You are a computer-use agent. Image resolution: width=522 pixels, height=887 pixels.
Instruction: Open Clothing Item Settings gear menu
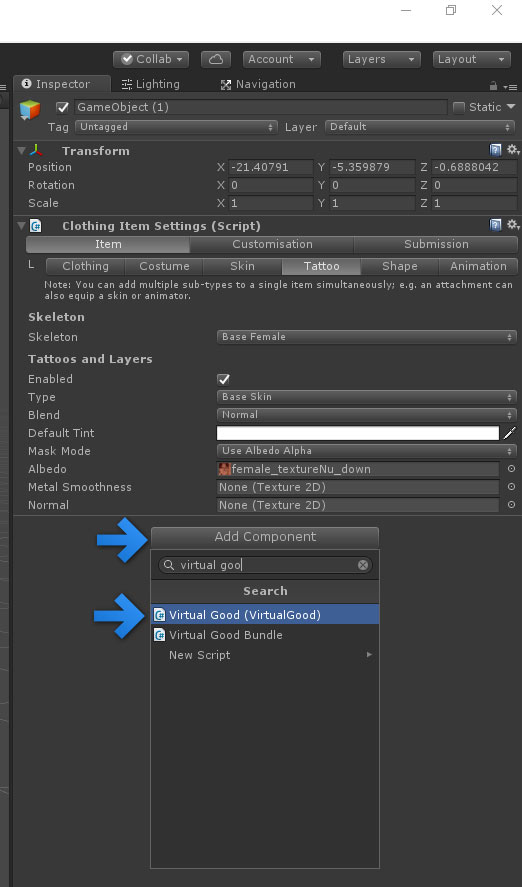pos(512,225)
